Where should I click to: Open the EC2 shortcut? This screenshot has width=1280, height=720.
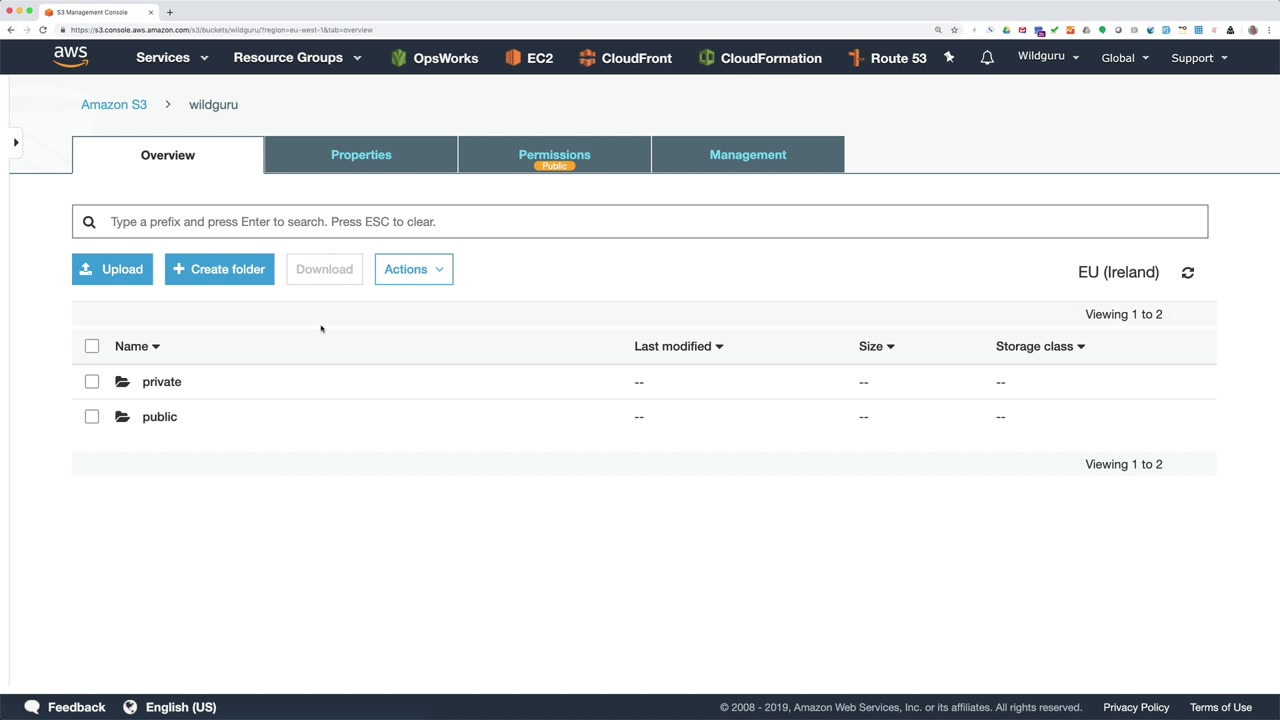[529, 58]
